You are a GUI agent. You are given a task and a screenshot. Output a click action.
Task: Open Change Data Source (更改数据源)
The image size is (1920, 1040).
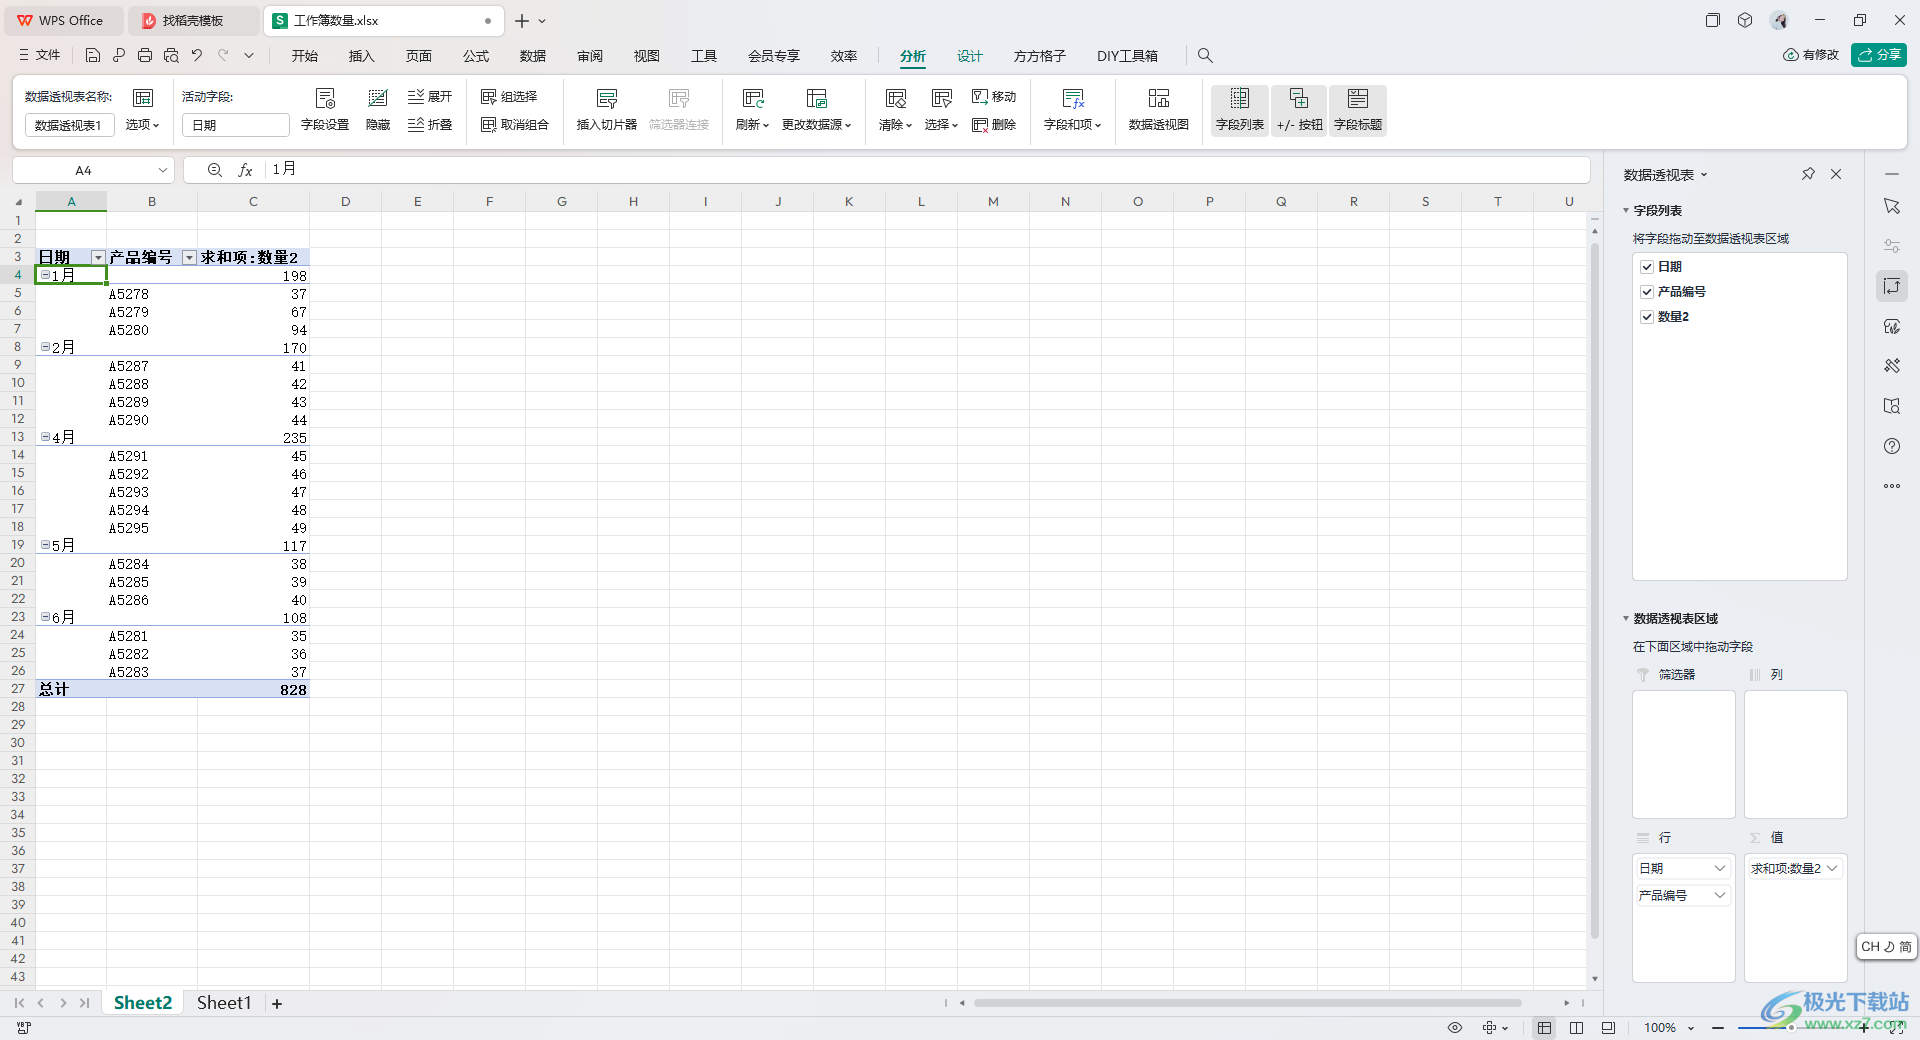pyautogui.click(x=817, y=109)
